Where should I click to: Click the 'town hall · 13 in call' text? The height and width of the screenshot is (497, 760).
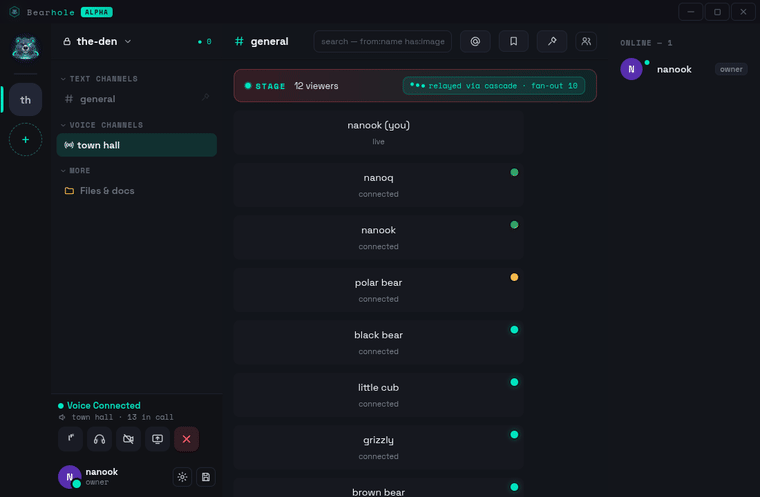click(x=122, y=417)
